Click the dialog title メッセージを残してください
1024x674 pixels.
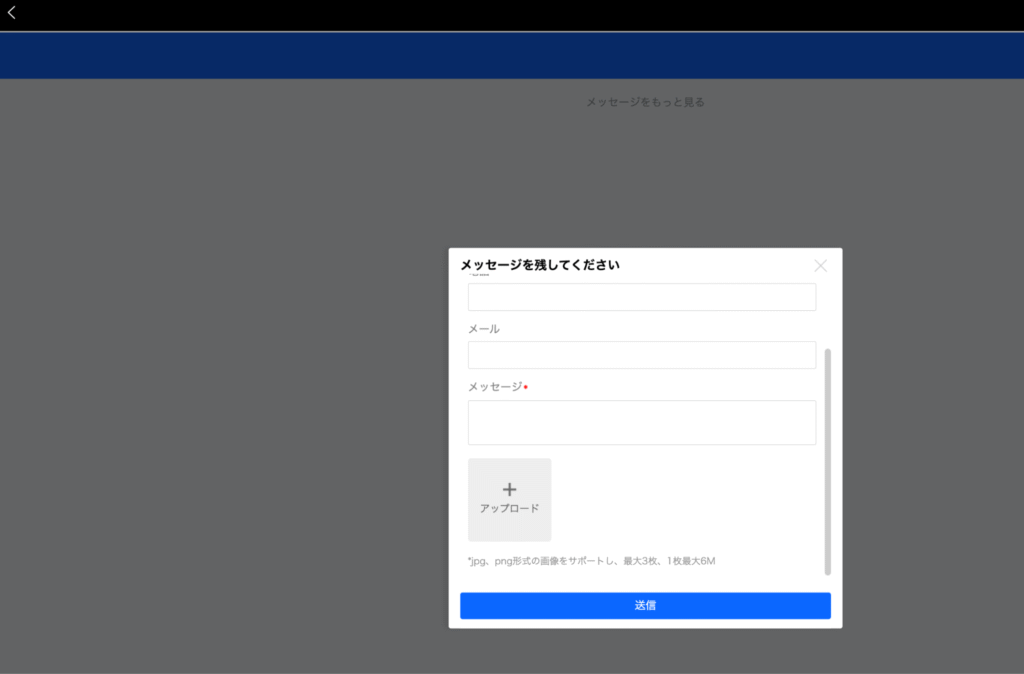[x=540, y=265]
